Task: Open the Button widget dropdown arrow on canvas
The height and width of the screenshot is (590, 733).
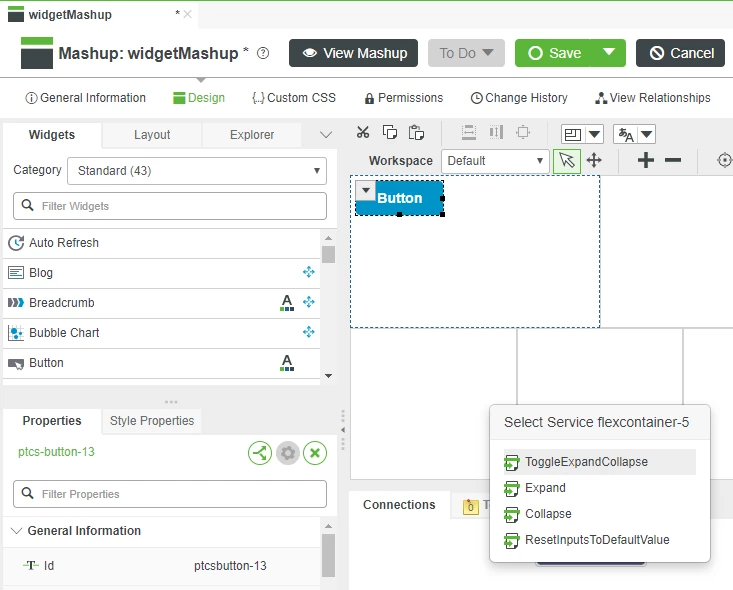Action: pyautogui.click(x=366, y=190)
